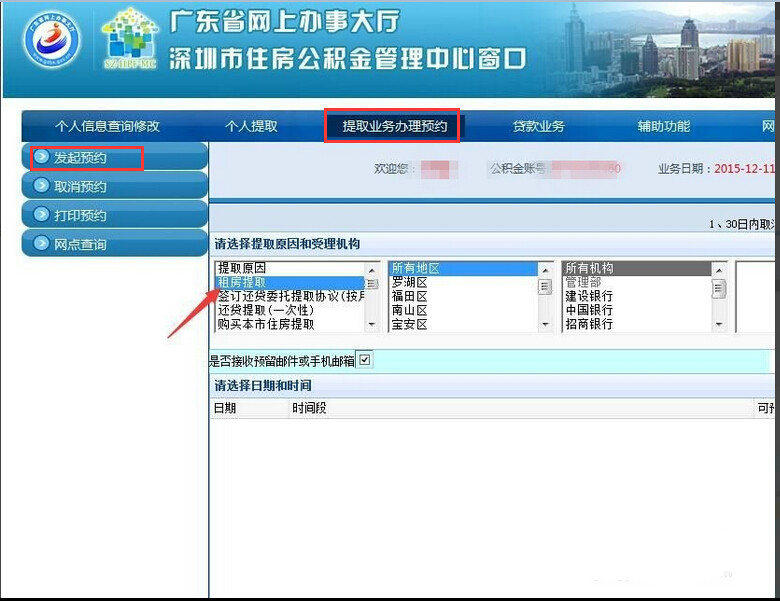Image resolution: width=780 pixels, height=601 pixels.
Task: Select 所有地区 in the district list
Action: pos(464,268)
